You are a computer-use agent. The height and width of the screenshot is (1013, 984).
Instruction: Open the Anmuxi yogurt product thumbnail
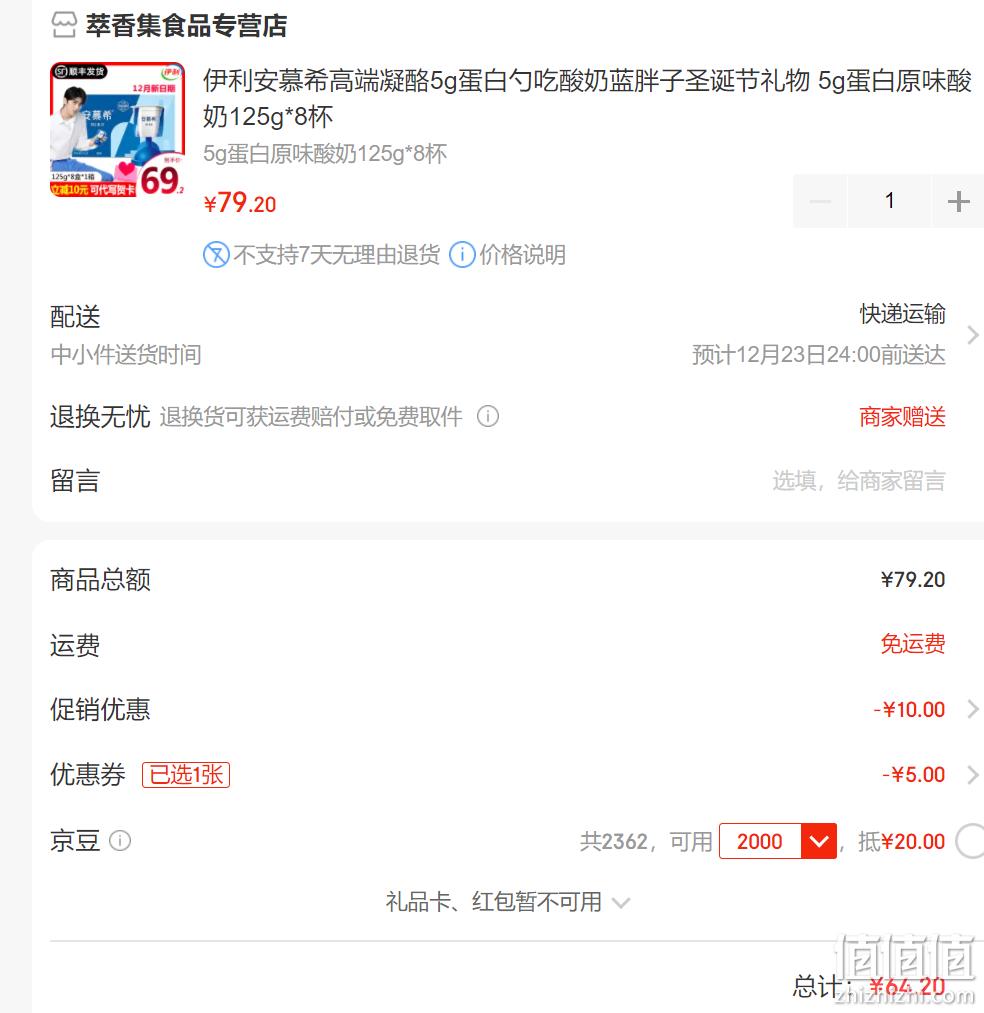[x=118, y=129]
